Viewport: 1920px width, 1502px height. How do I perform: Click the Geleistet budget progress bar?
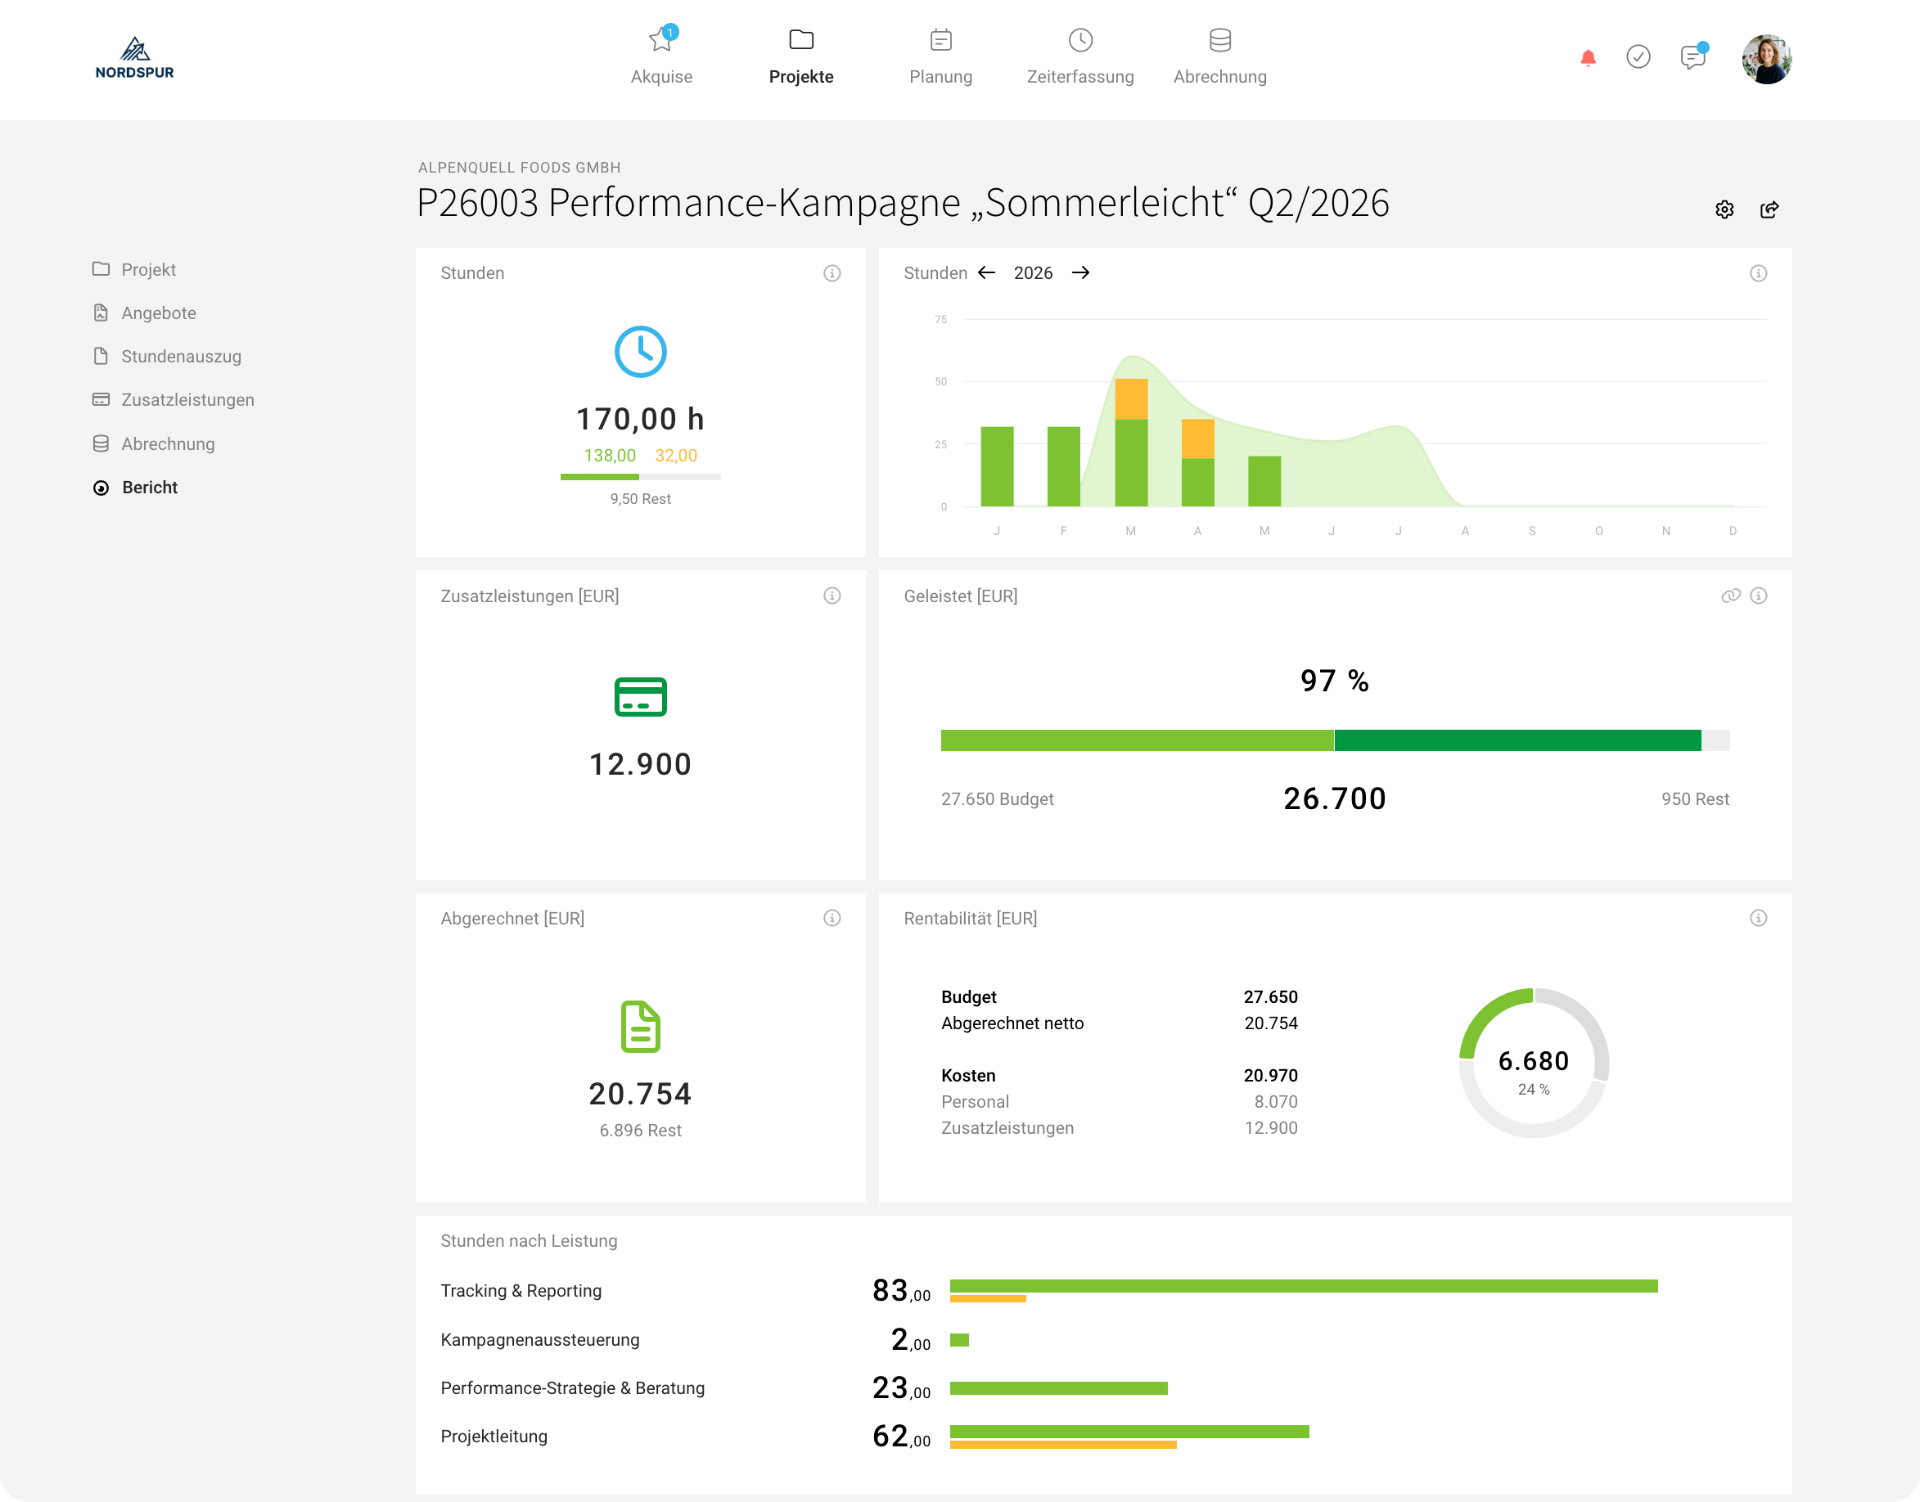(x=1335, y=740)
